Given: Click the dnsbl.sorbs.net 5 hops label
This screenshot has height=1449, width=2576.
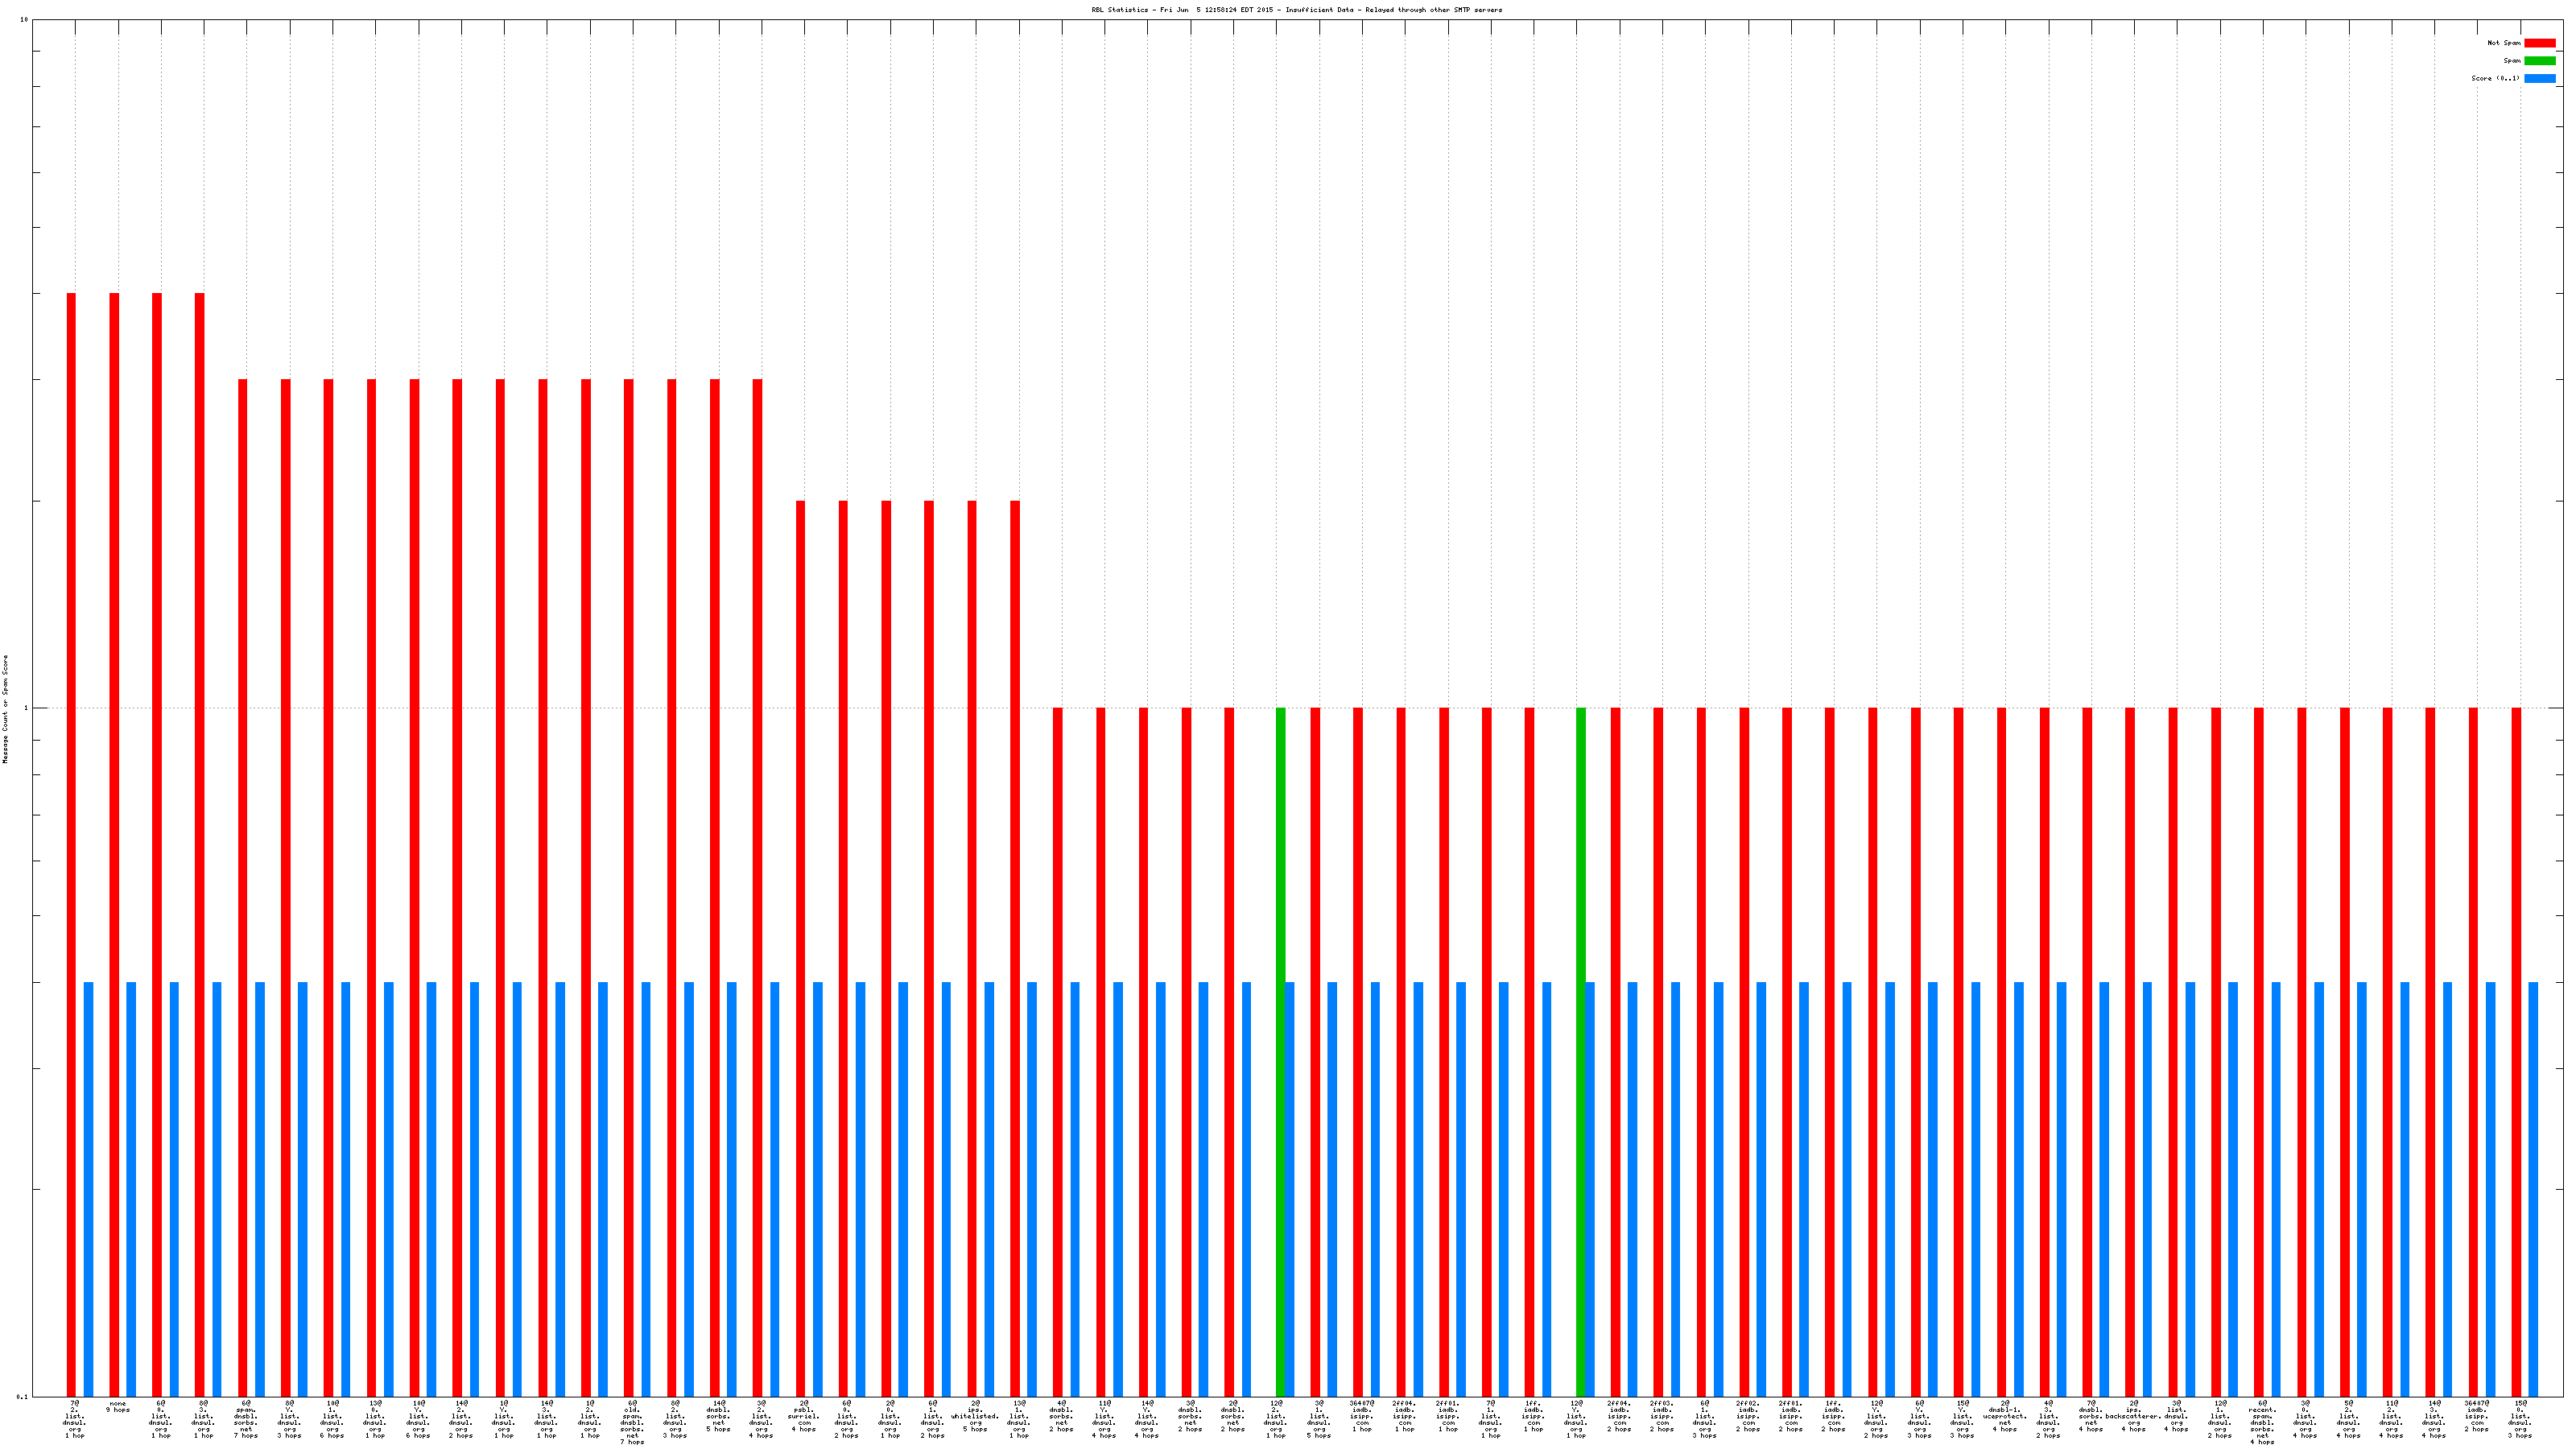Looking at the screenshot, I should [718, 1416].
